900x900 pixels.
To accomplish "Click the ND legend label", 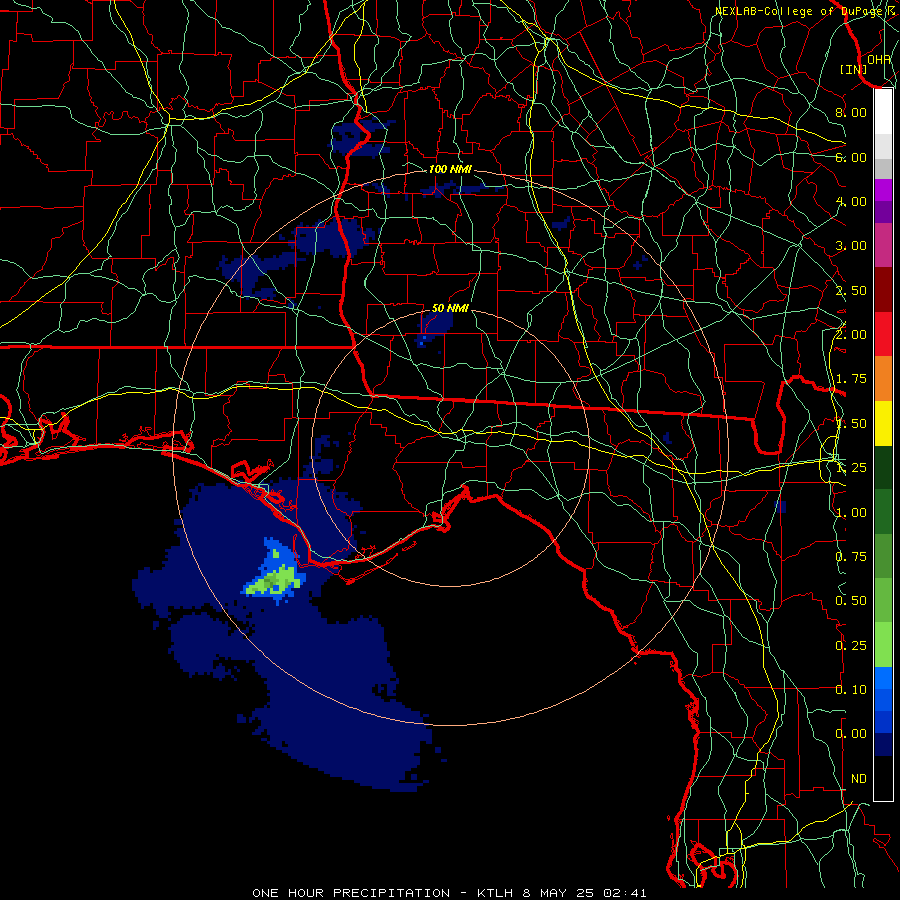I will (859, 779).
